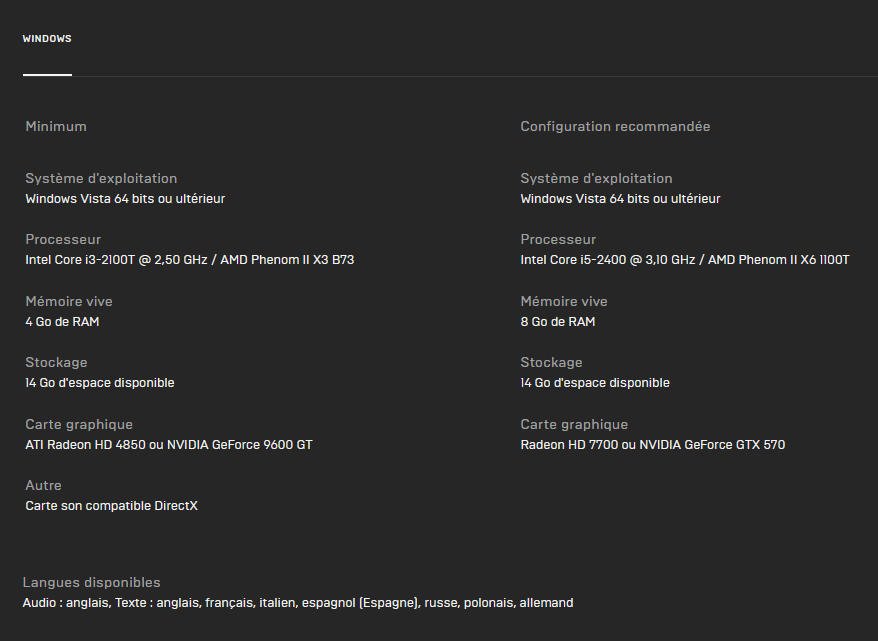Click minimum Carte graphique label

coord(79,424)
